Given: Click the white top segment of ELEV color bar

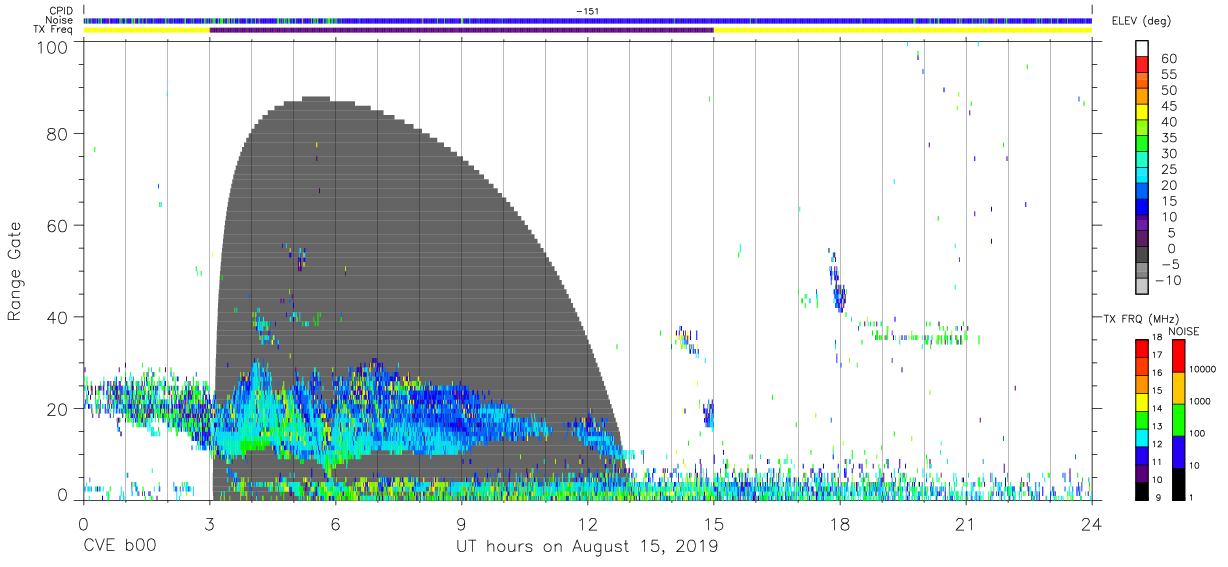Looking at the screenshot, I should [x=1143, y=49].
